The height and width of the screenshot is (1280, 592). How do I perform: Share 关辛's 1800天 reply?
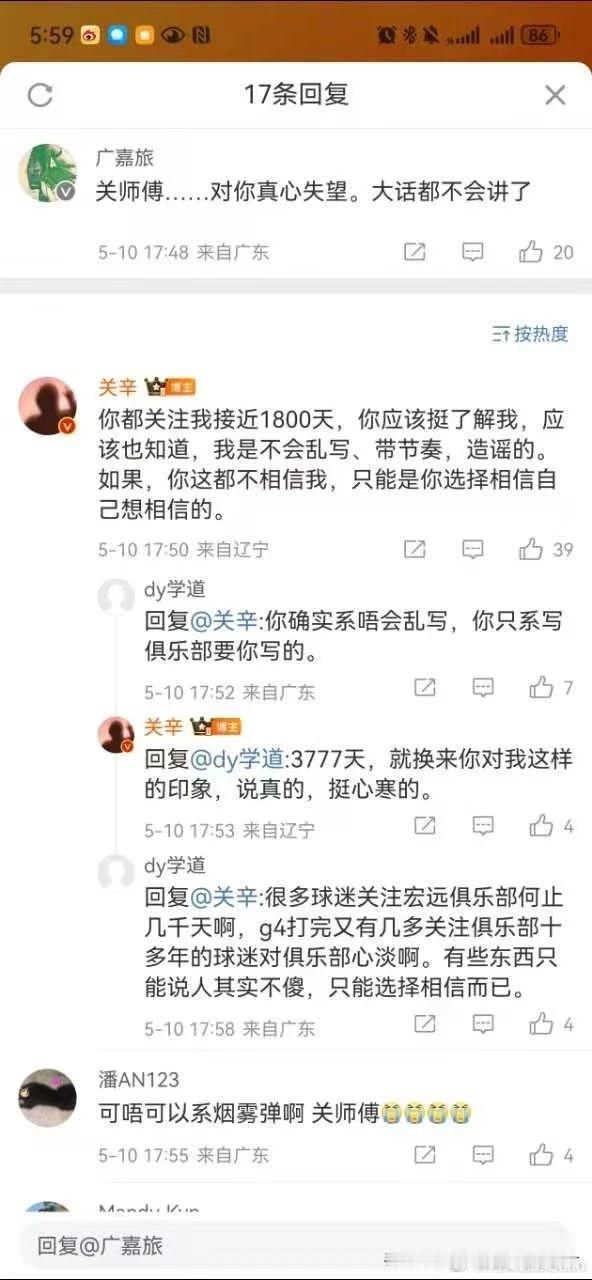415,549
